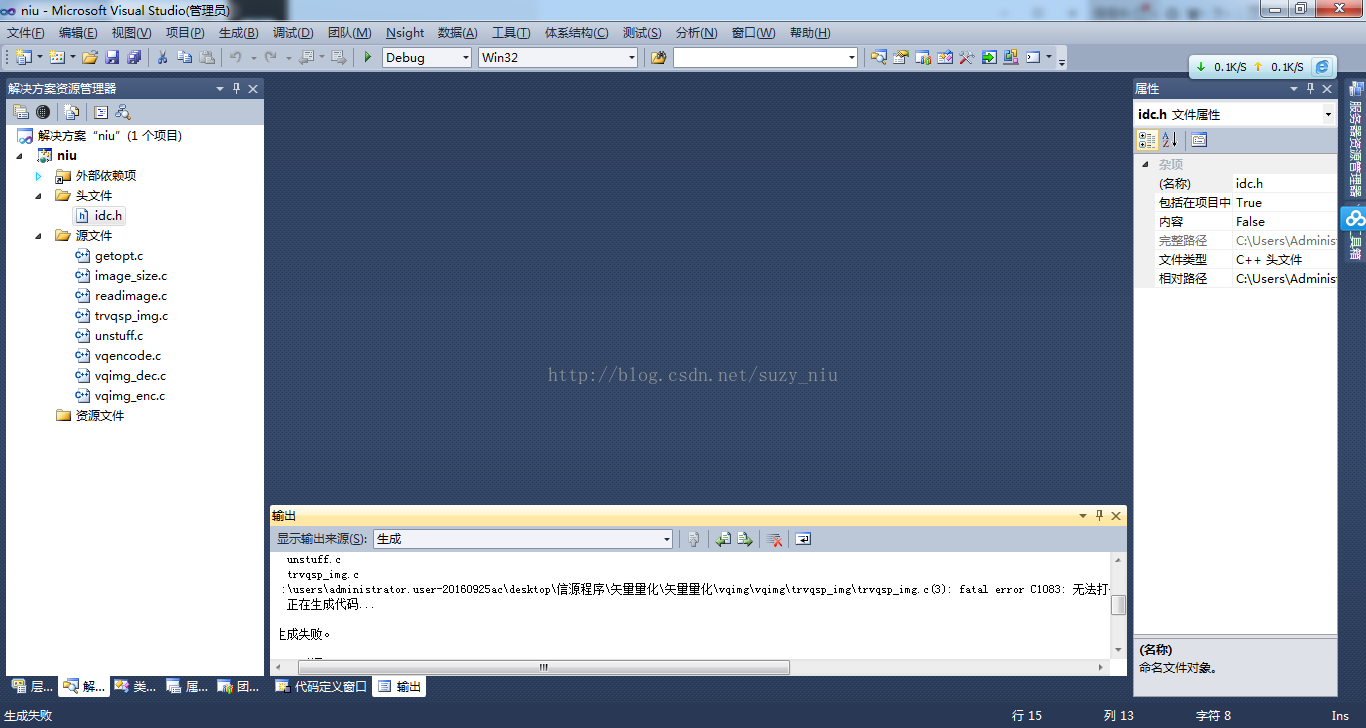
Task: Go to next message icon in Output
Action: (x=745, y=539)
